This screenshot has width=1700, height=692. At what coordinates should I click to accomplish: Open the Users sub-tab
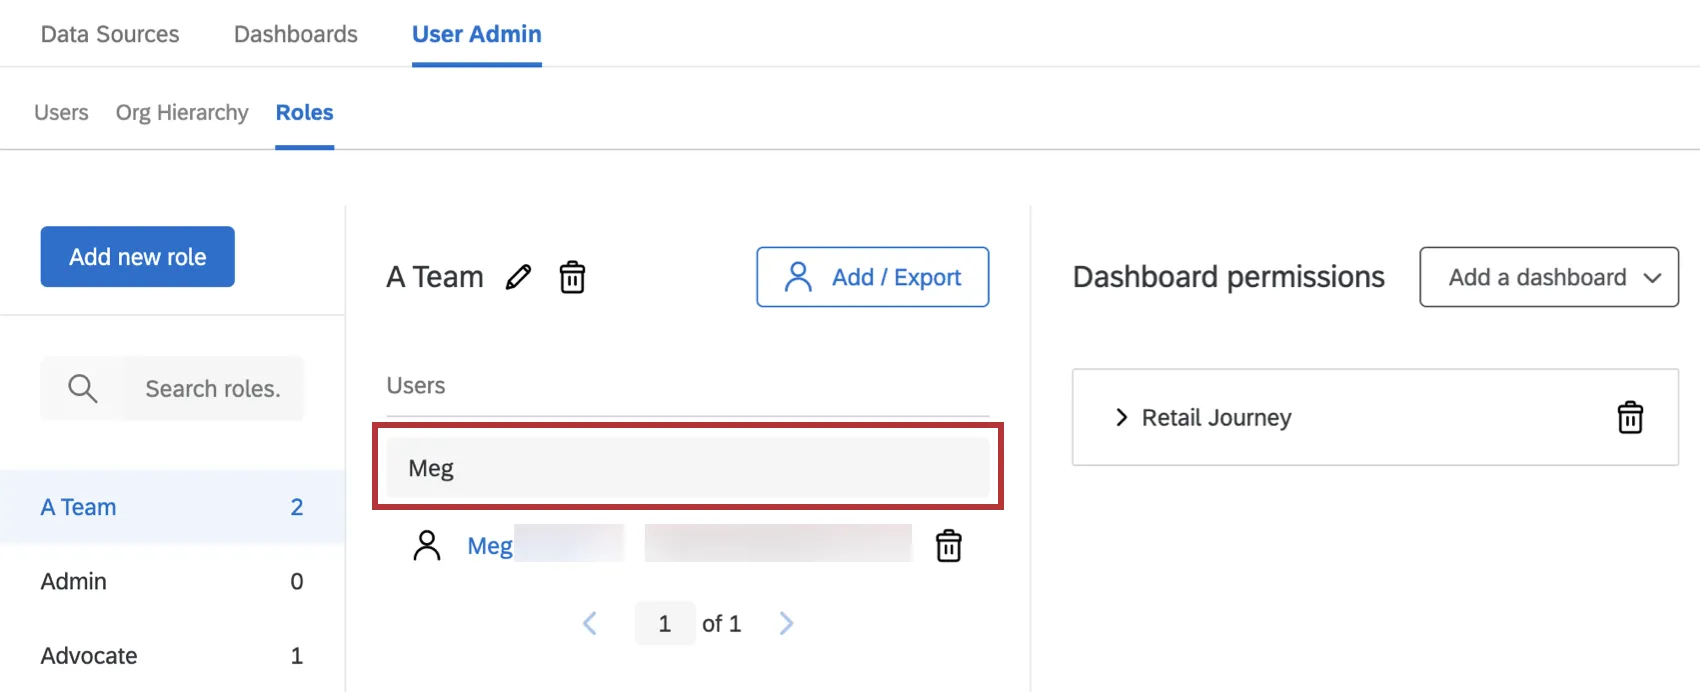pyautogui.click(x=60, y=112)
